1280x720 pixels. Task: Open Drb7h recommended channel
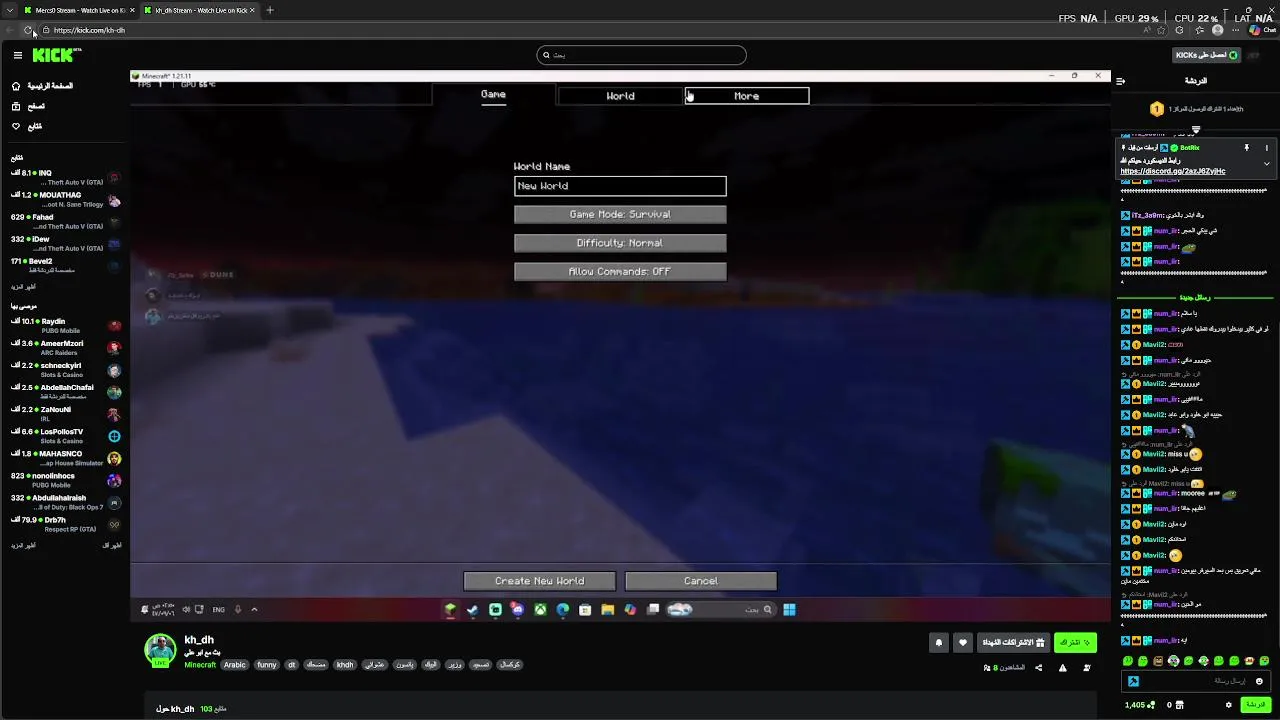click(65, 524)
